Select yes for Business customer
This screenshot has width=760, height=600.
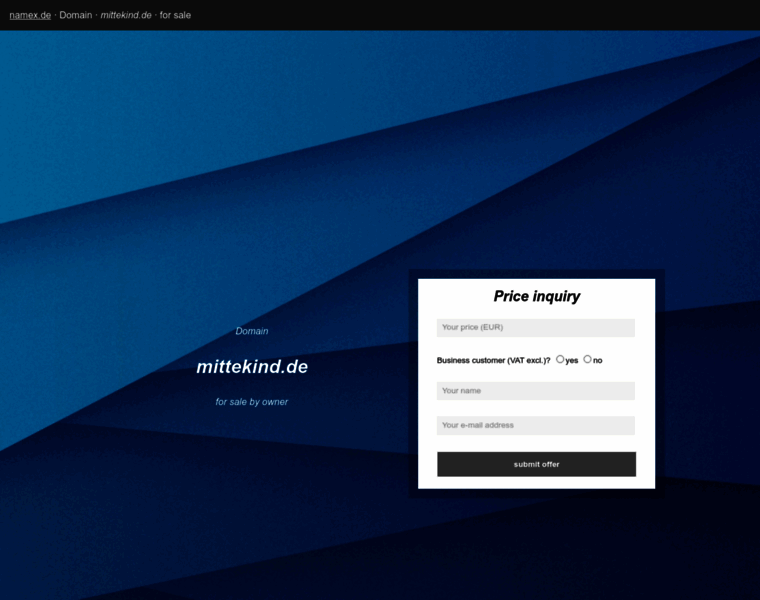560,359
